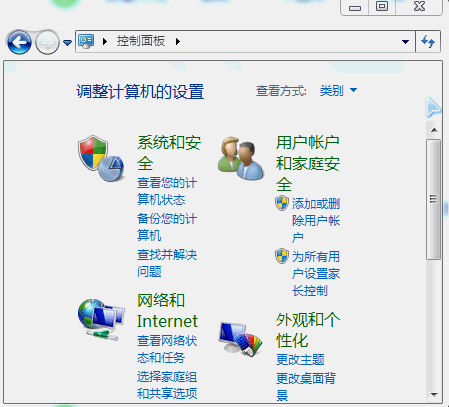Expand the arrow after 控制面板 breadcrumb
Viewport: 449px width, 407px height.
pos(178,42)
